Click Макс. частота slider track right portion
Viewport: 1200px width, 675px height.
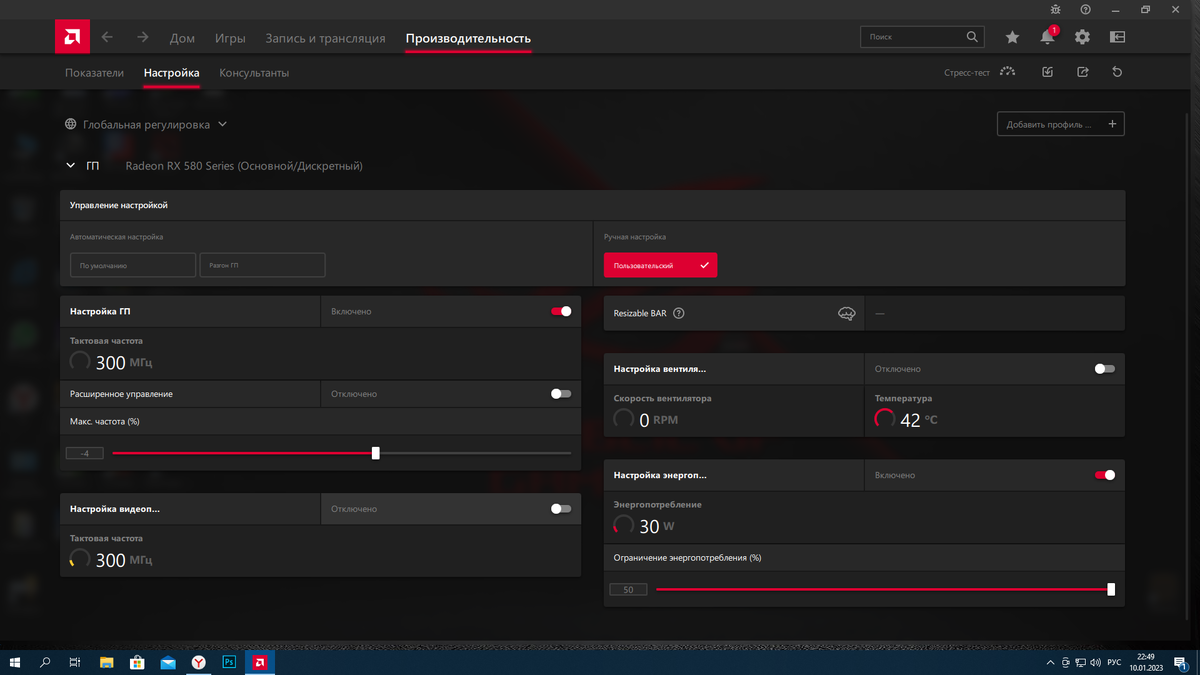[475, 453]
